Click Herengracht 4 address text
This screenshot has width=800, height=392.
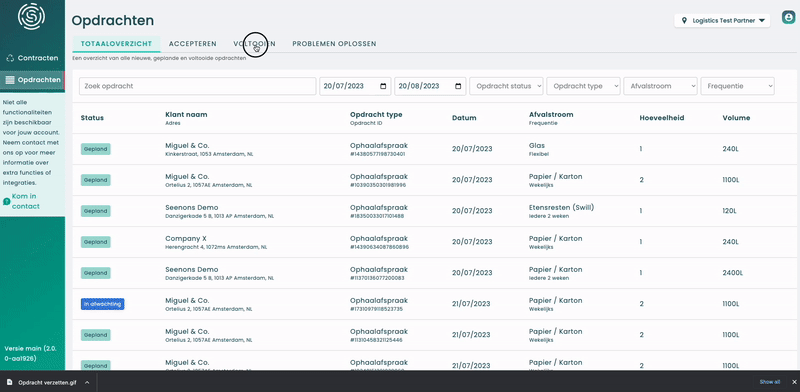tap(216, 247)
